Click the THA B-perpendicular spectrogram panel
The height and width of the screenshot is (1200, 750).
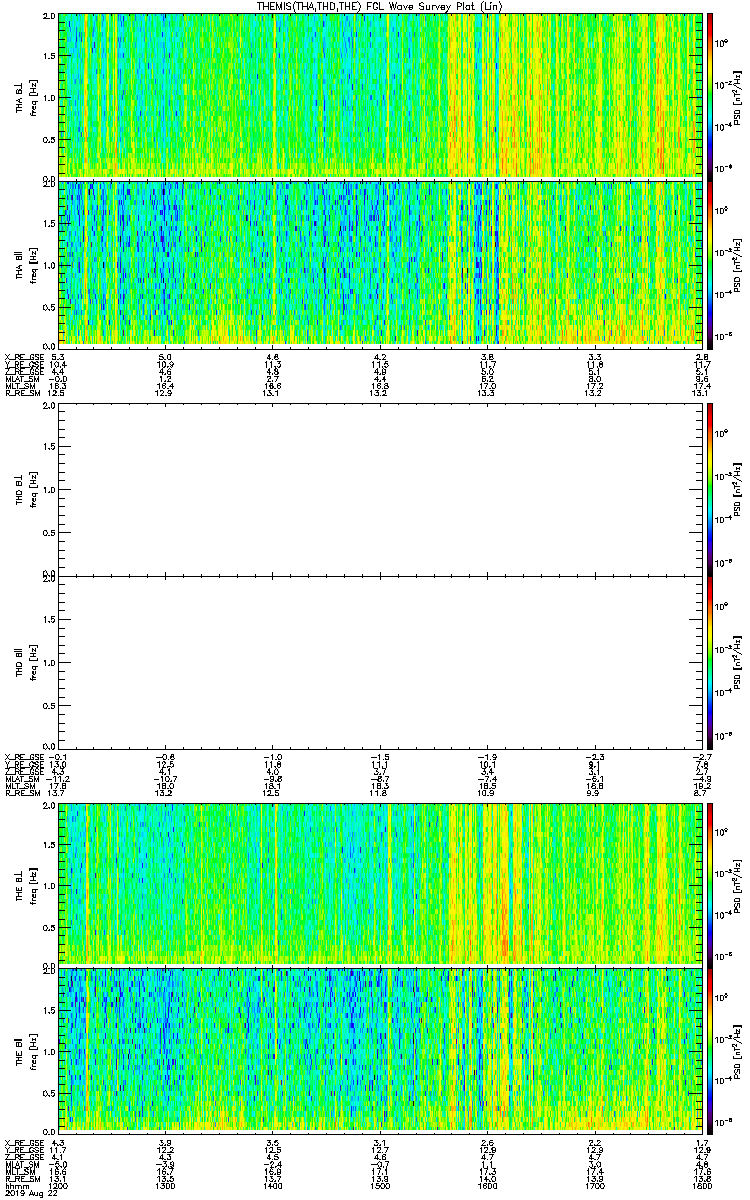(380, 96)
